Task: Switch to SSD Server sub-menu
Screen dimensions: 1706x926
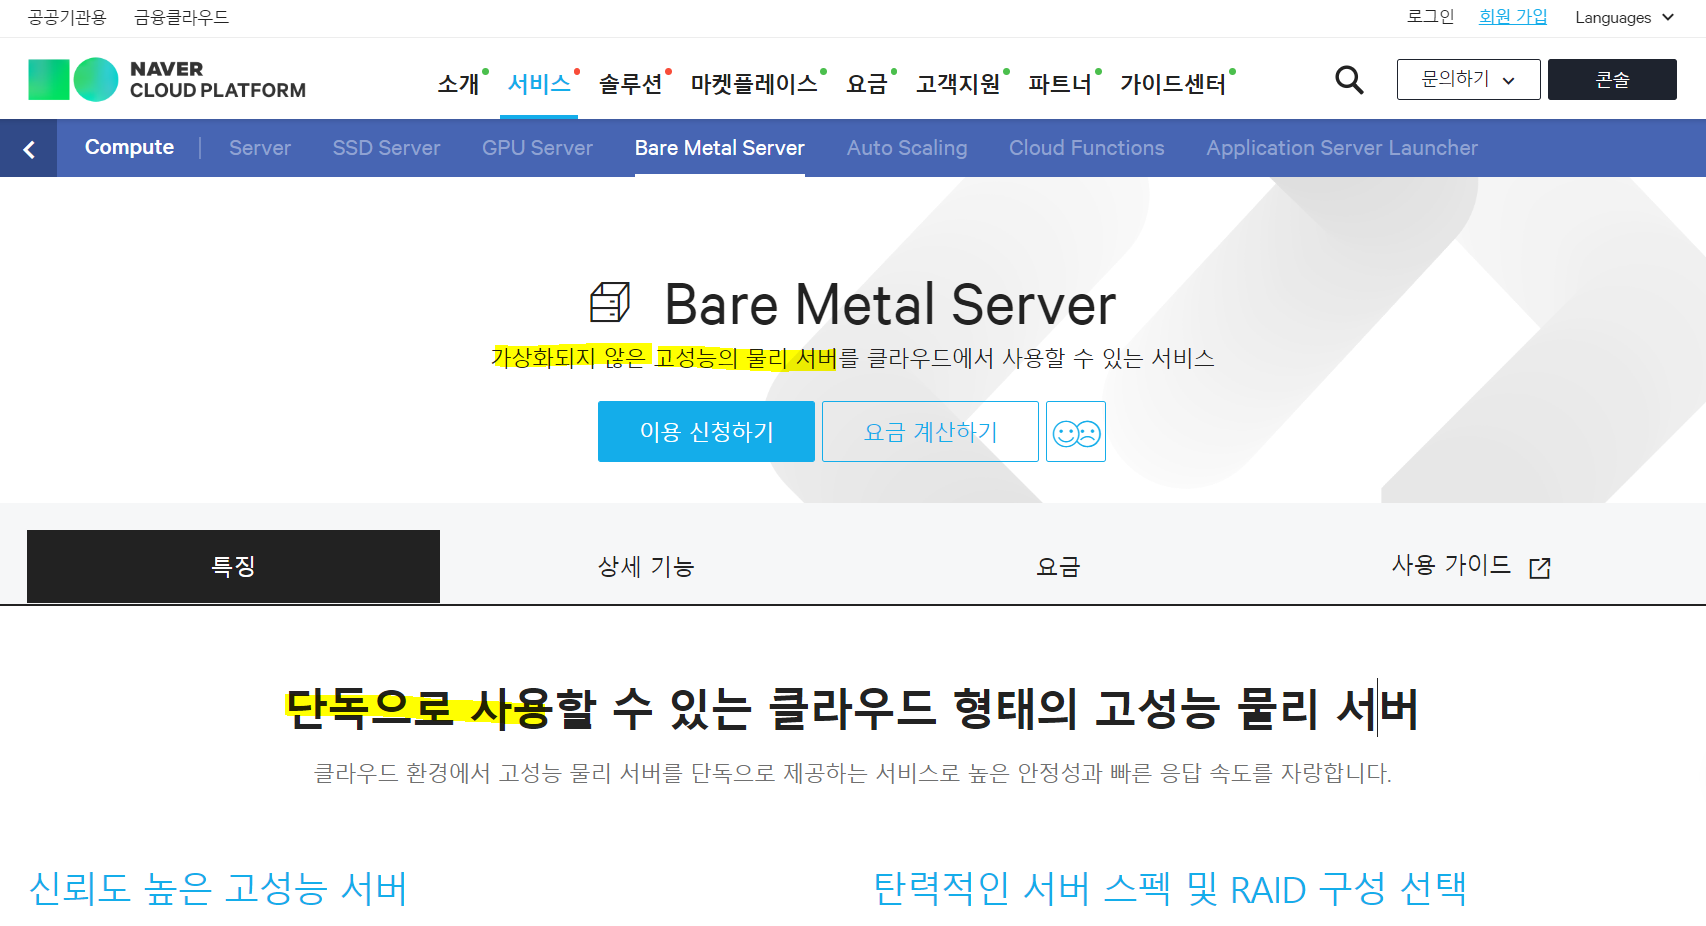Action: click(386, 148)
